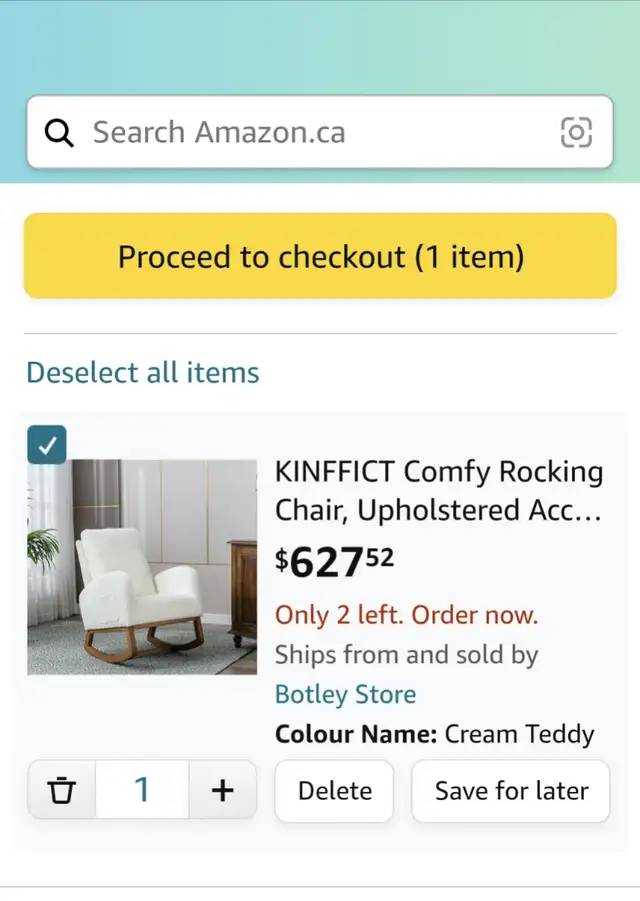Select the quantity value 1
Screen dimensions: 640x901
point(142,790)
